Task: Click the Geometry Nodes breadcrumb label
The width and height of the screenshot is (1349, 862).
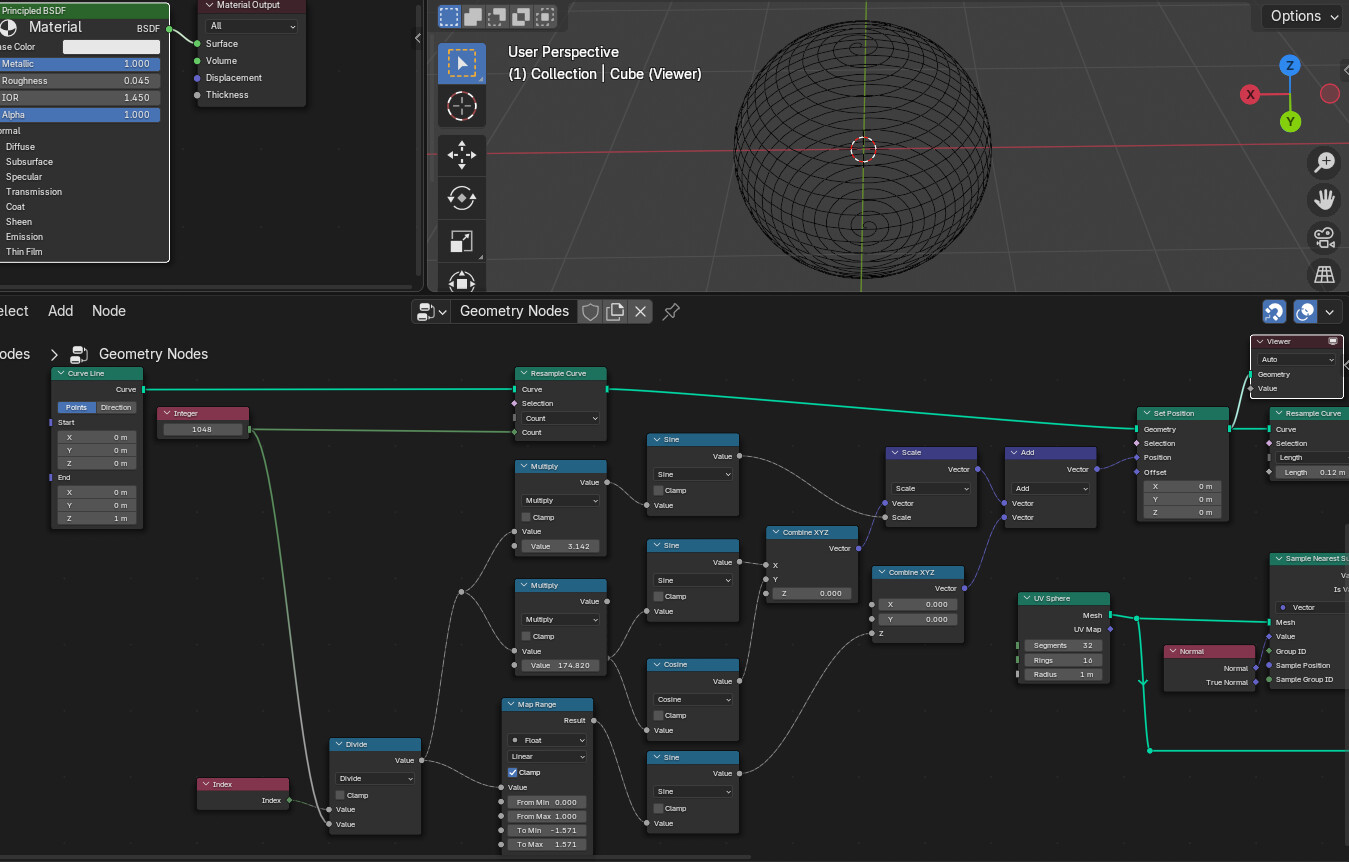Action: [x=153, y=354]
